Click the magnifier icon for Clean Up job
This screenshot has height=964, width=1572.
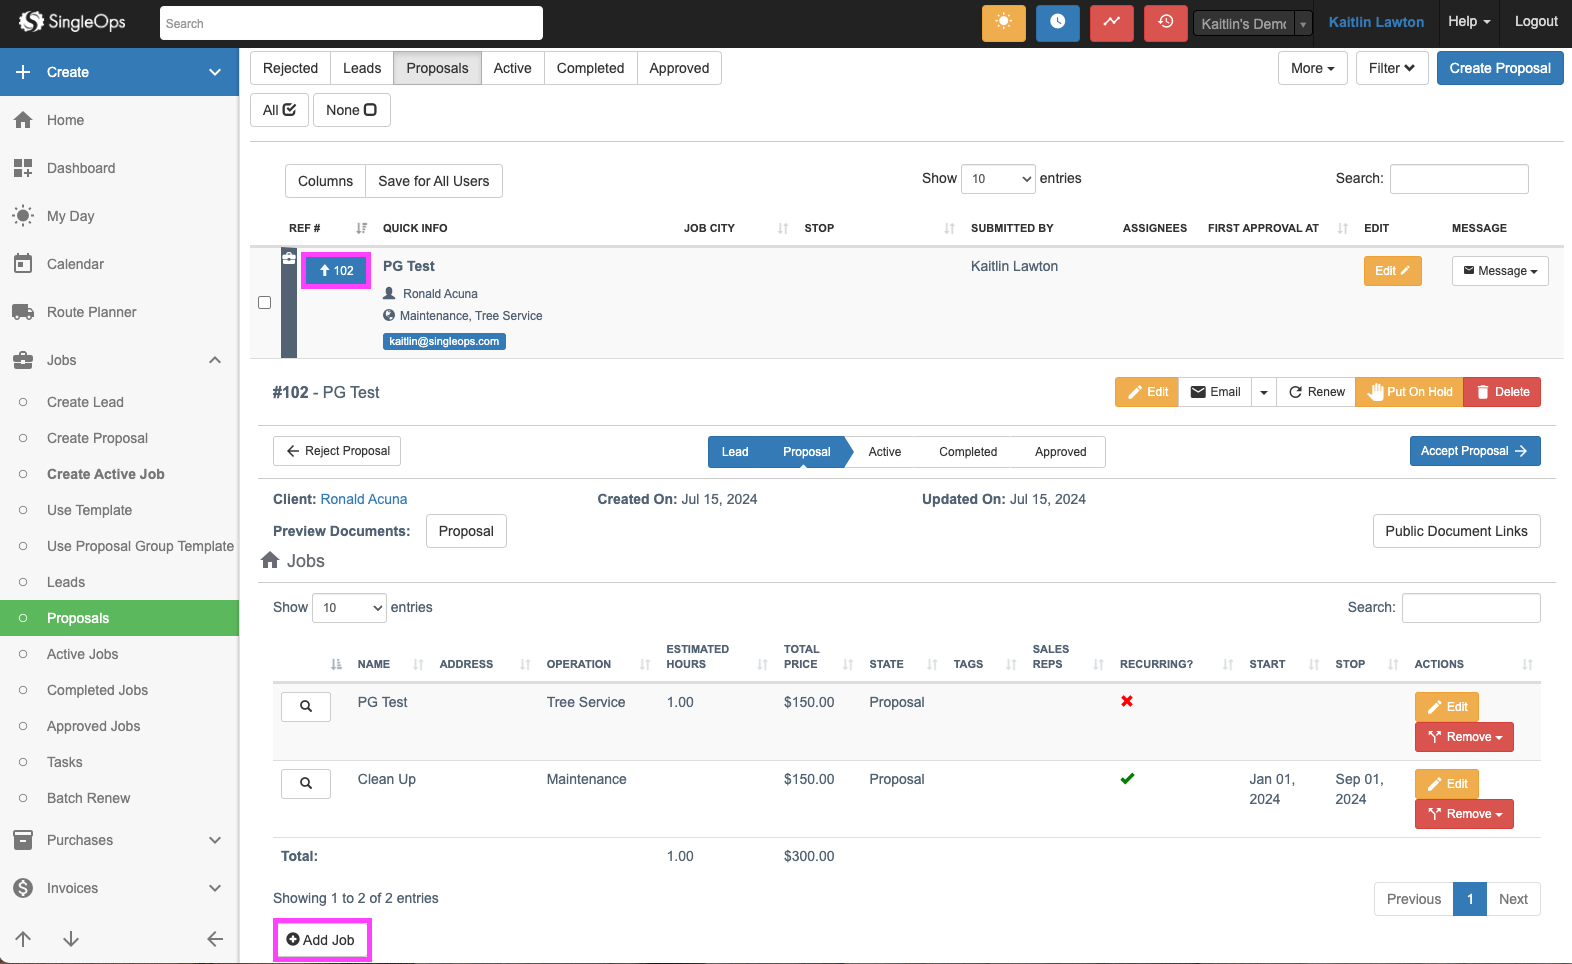coord(306,783)
